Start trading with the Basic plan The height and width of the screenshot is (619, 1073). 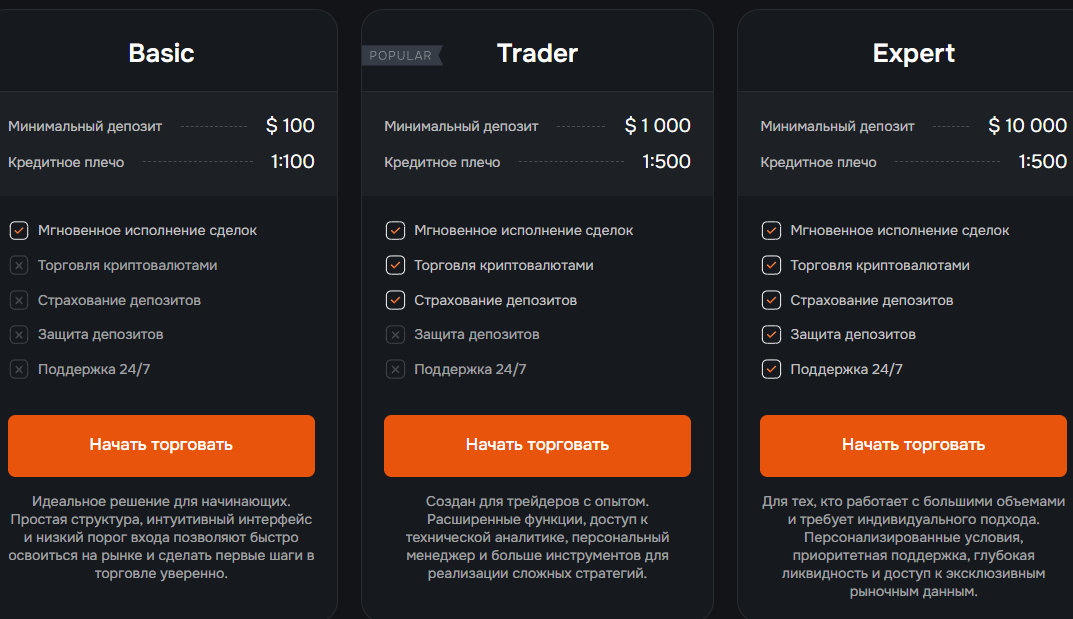pyautogui.click(x=161, y=445)
